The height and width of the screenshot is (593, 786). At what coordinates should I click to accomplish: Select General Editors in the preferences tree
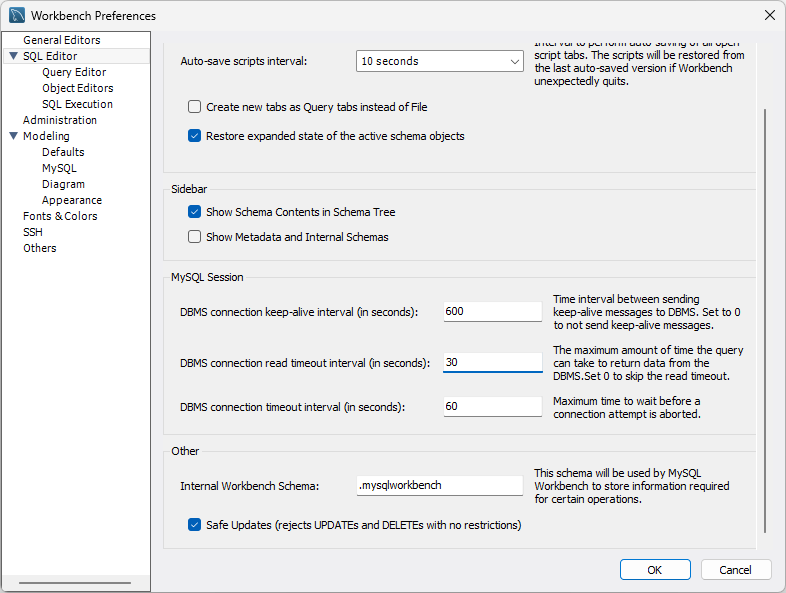point(61,40)
